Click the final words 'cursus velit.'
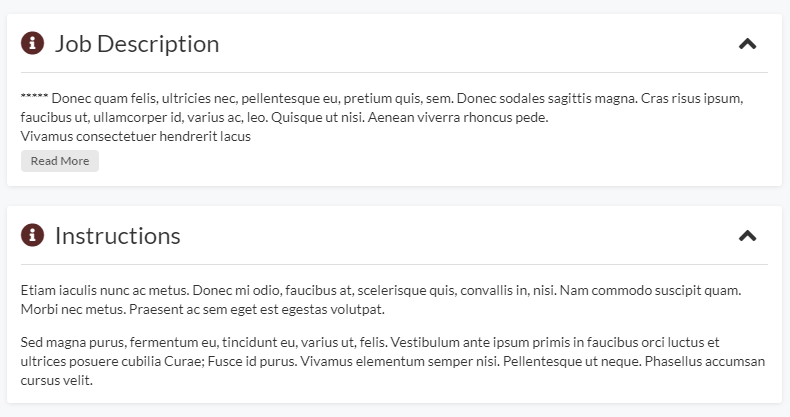The width and height of the screenshot is (790, 417). [x=57, y=381]
